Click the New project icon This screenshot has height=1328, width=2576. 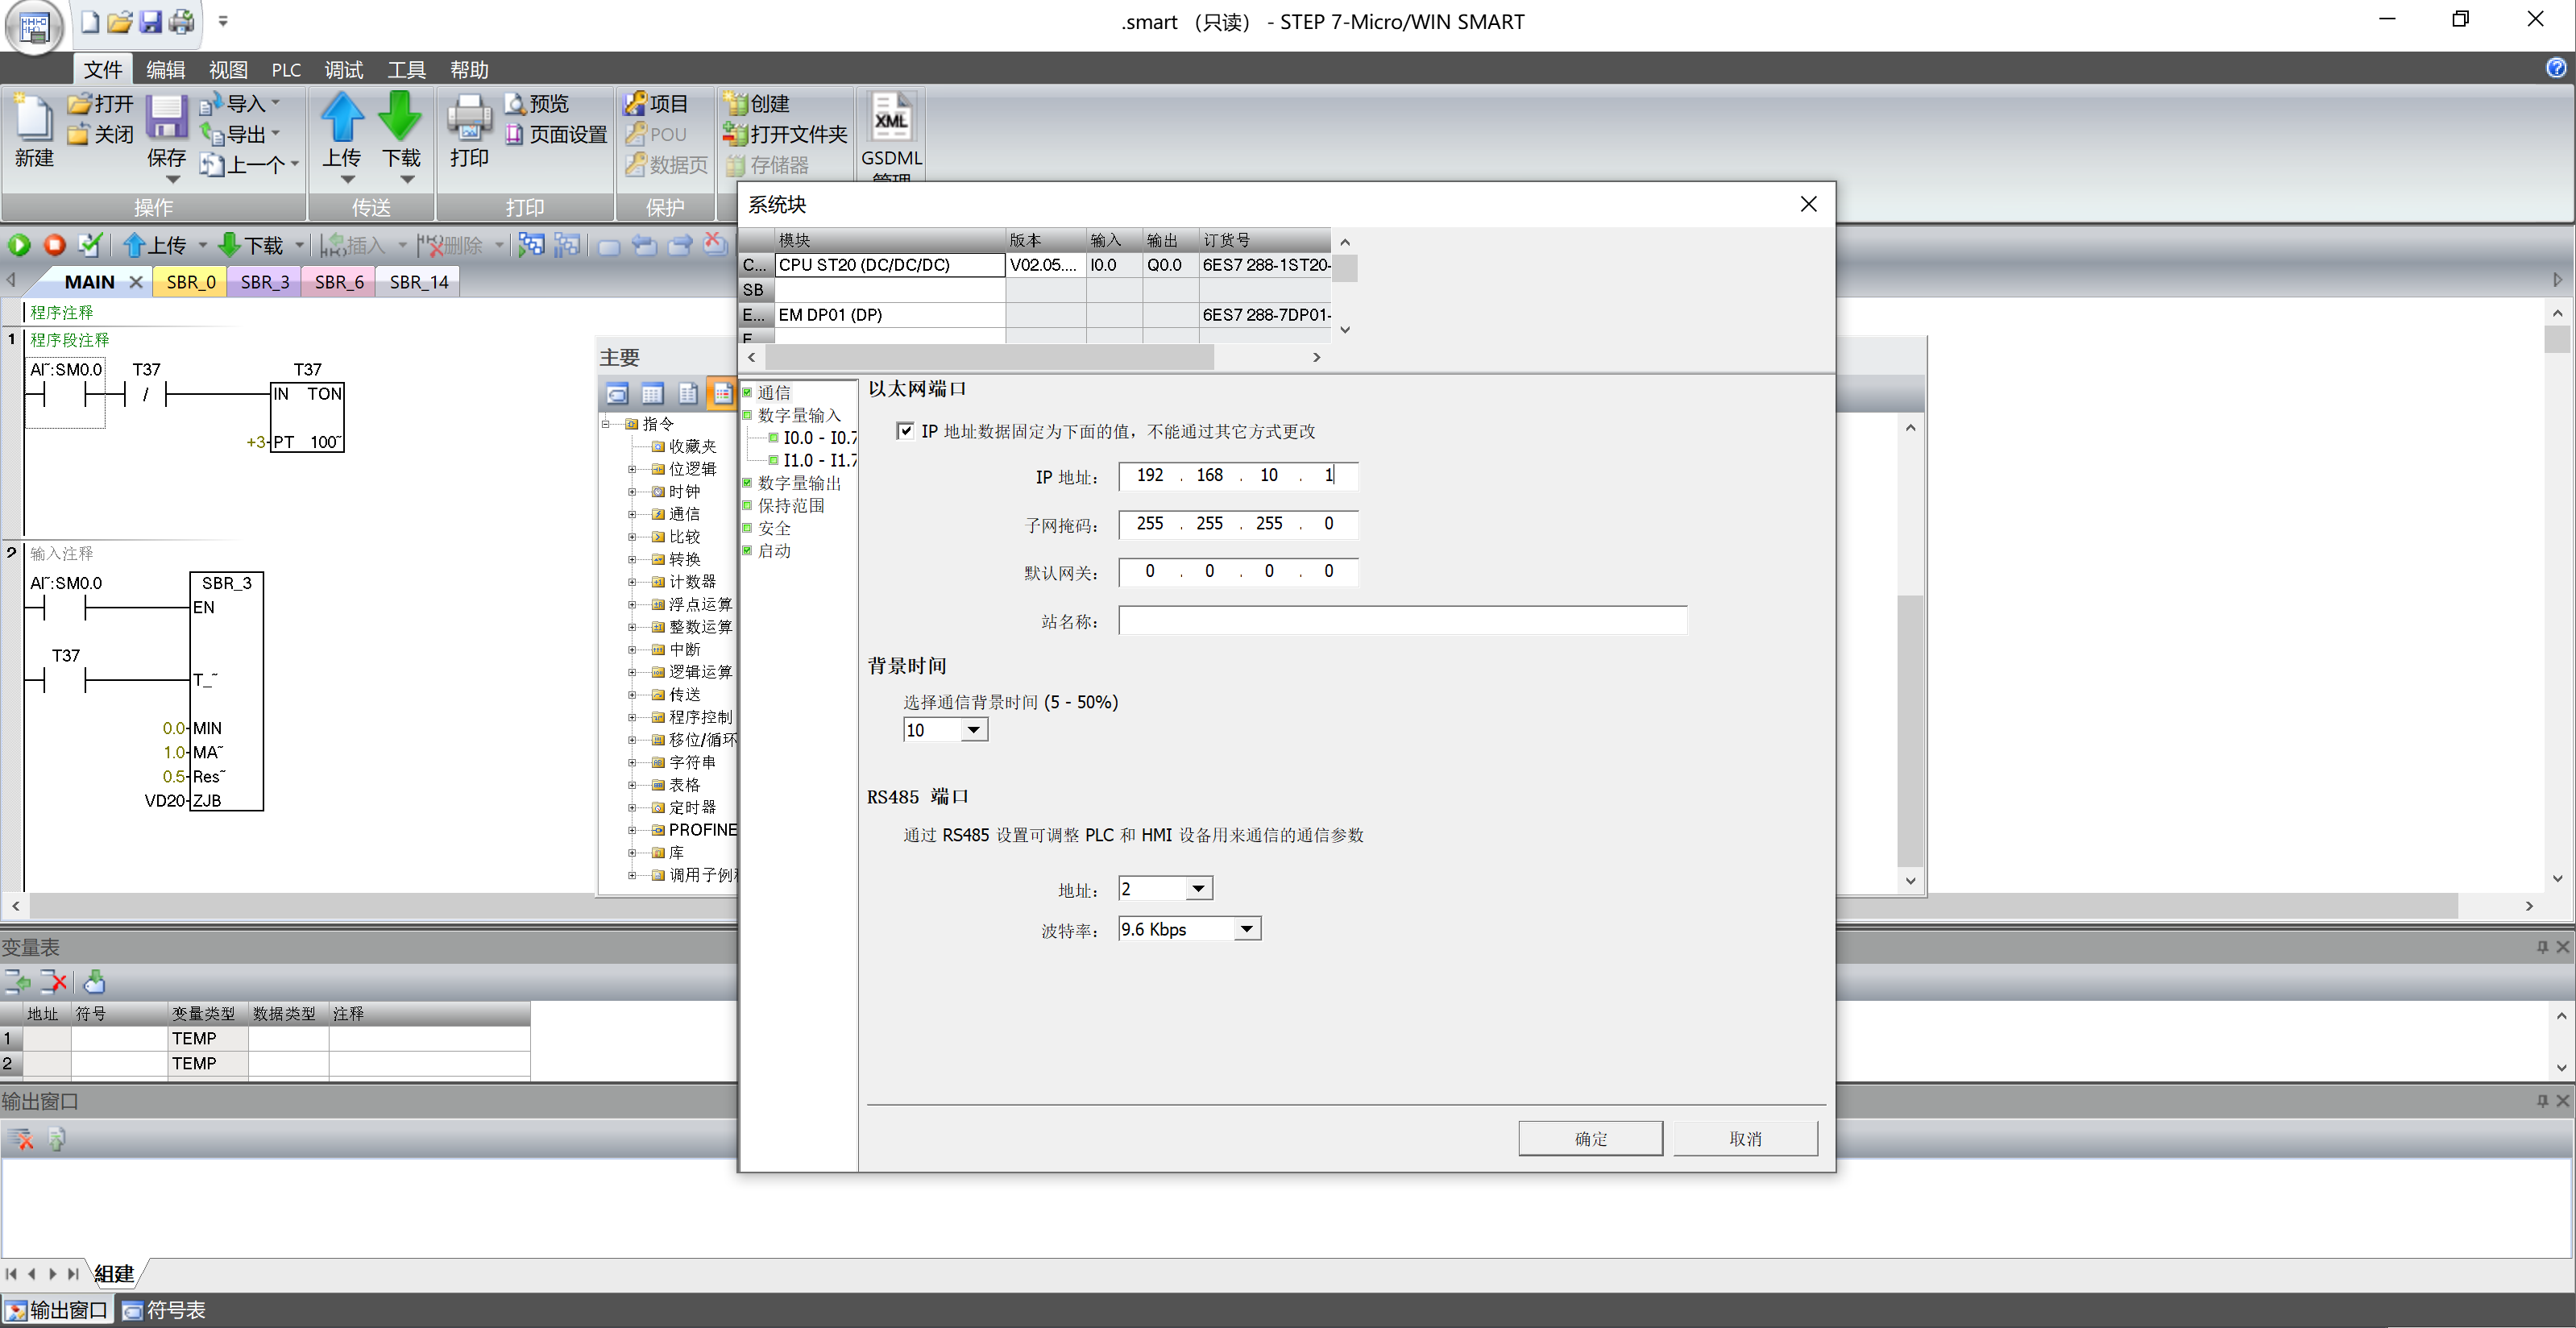(34, 120)
